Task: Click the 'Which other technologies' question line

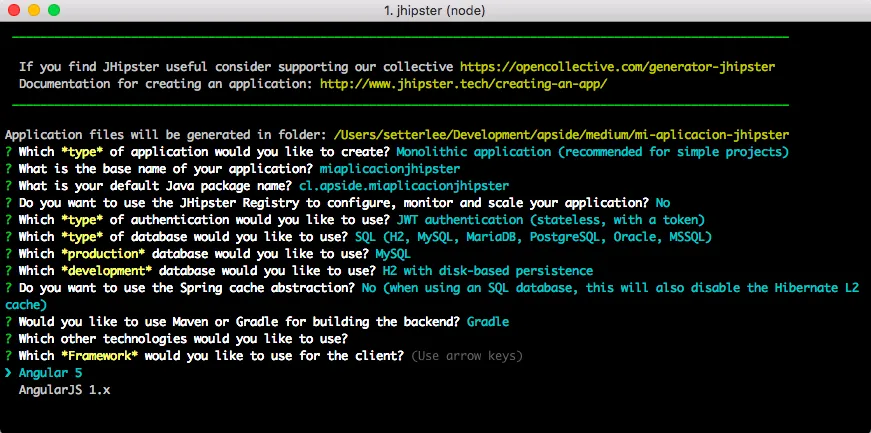Action: point(183,339)
